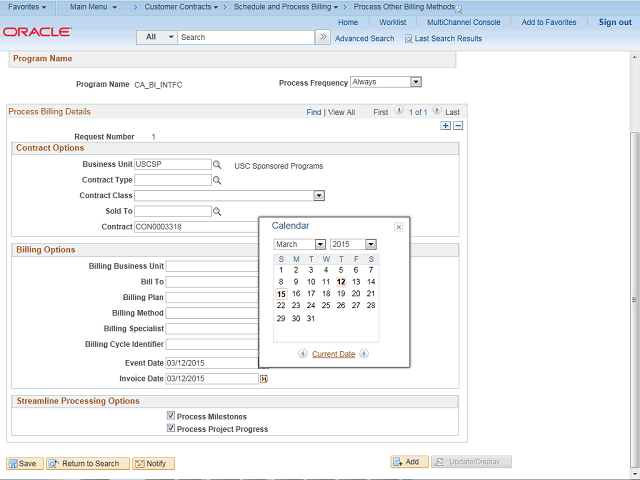The width and height of the screenshot is (640, 480).
Task: Open the Main Menu navigation
Action: click(93, 7)
